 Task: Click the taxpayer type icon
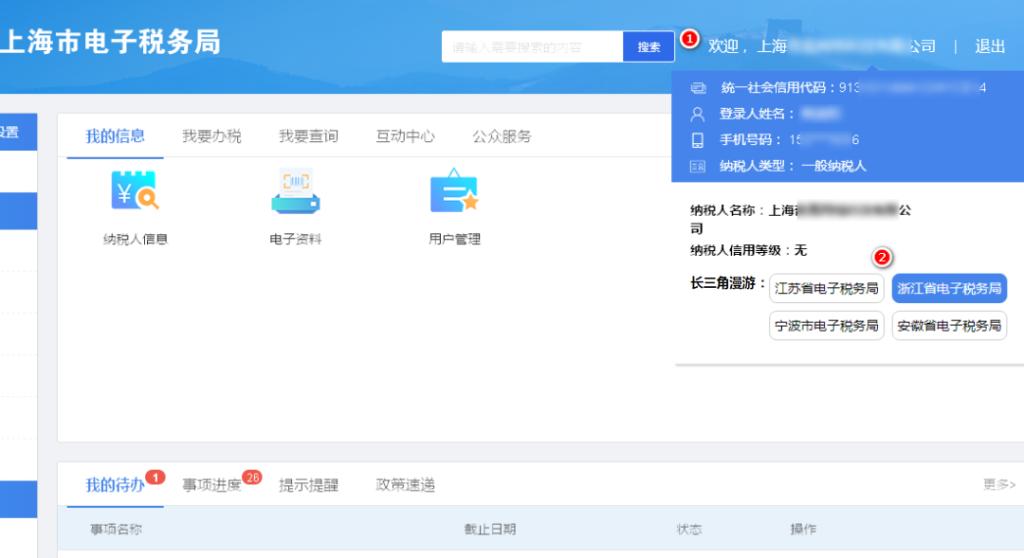coord(698,166)
